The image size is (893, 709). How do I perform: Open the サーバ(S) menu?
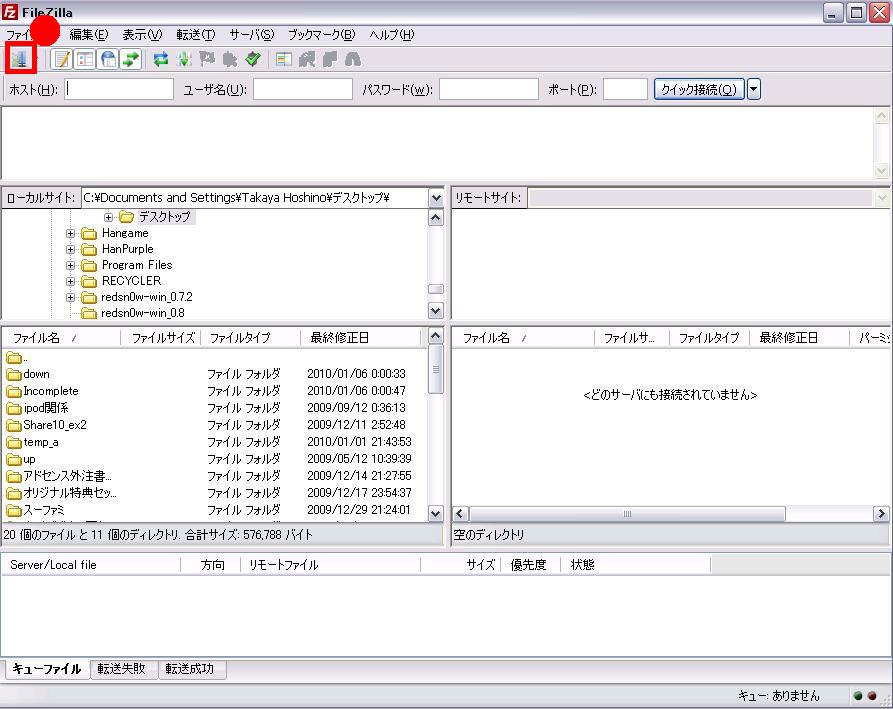(x=251, y=35)
